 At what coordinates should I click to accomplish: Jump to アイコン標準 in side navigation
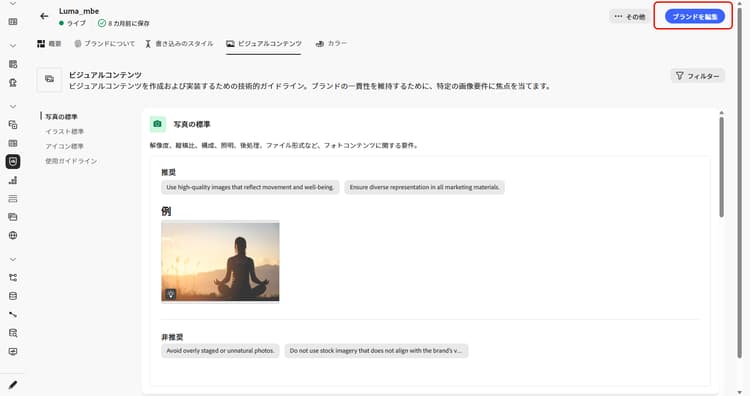pos(65,146)
